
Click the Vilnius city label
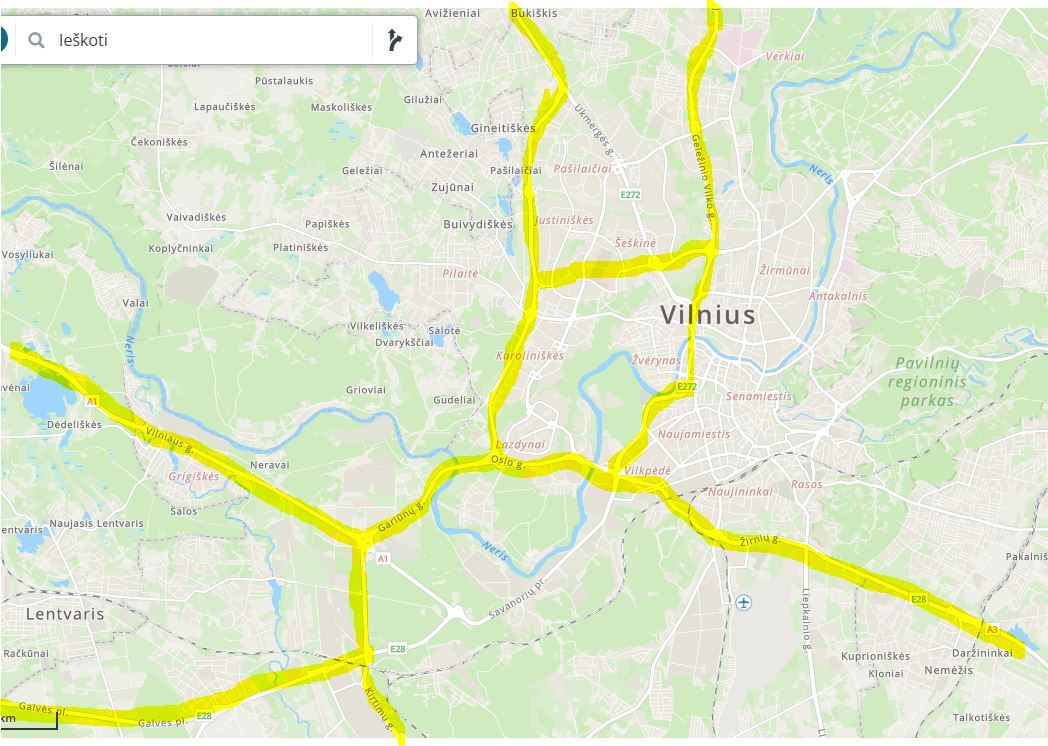(708, 315)
